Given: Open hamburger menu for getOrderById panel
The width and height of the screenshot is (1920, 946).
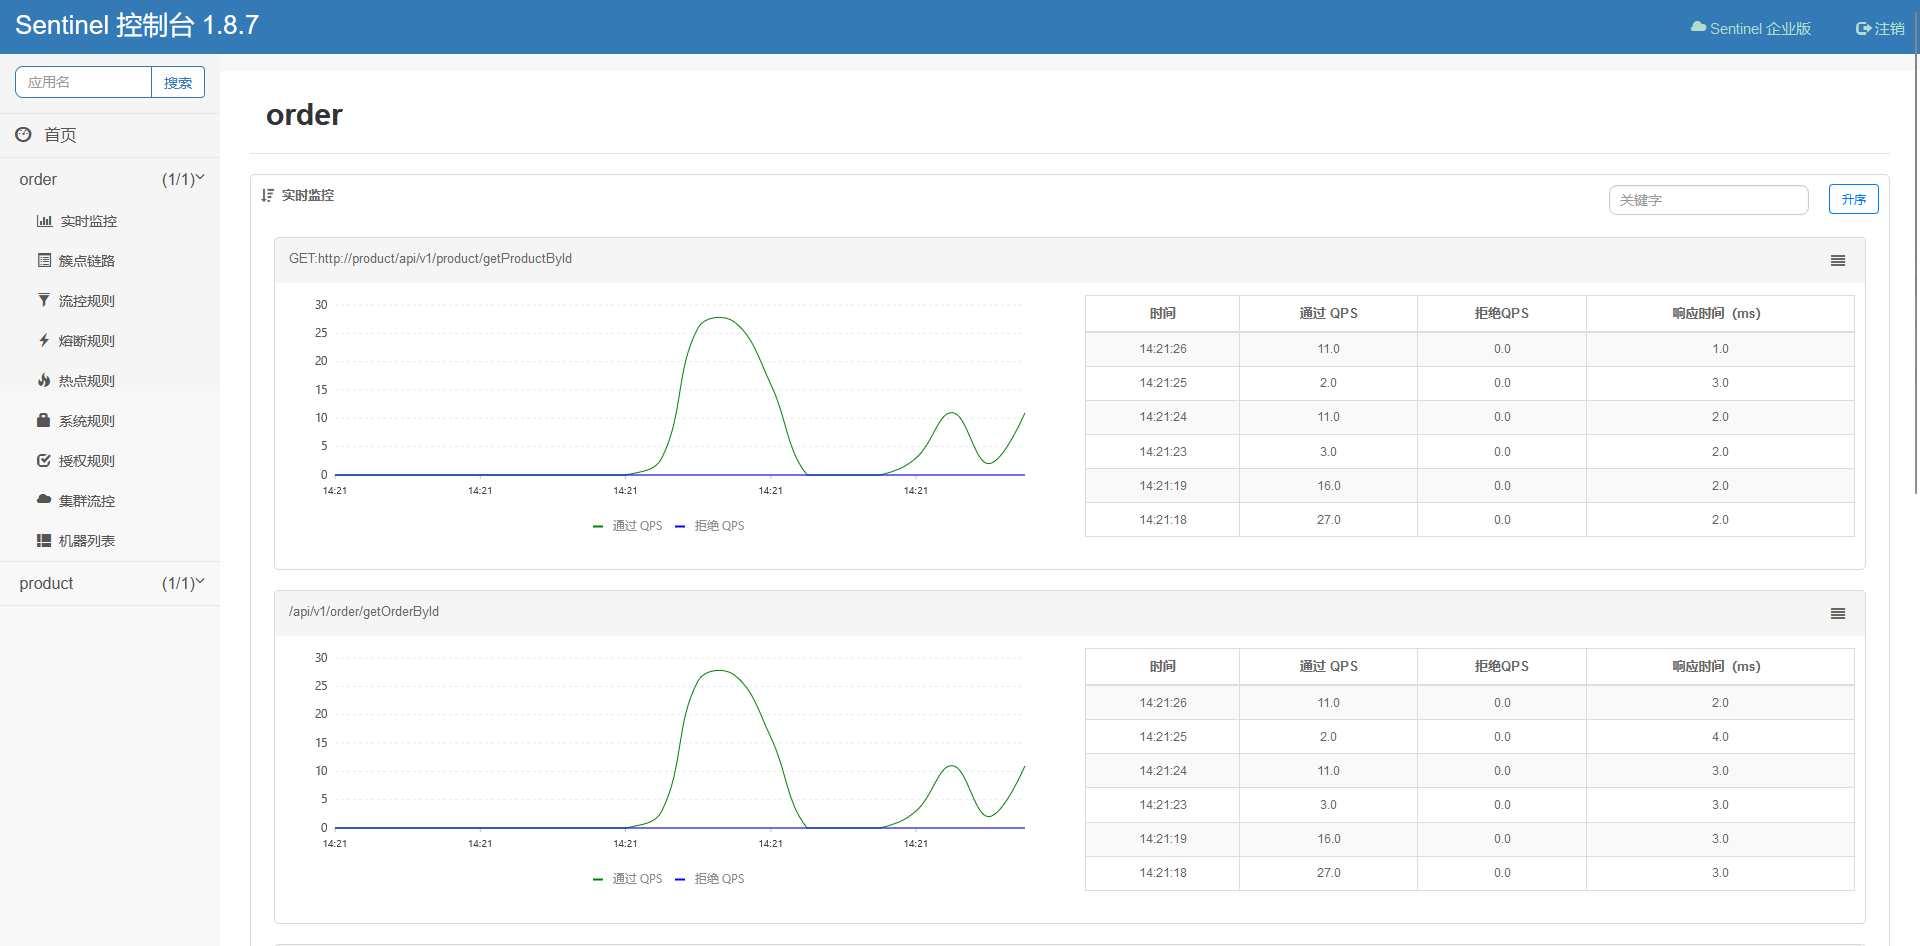Looking at the screenshot, I should click(1837, 614).
